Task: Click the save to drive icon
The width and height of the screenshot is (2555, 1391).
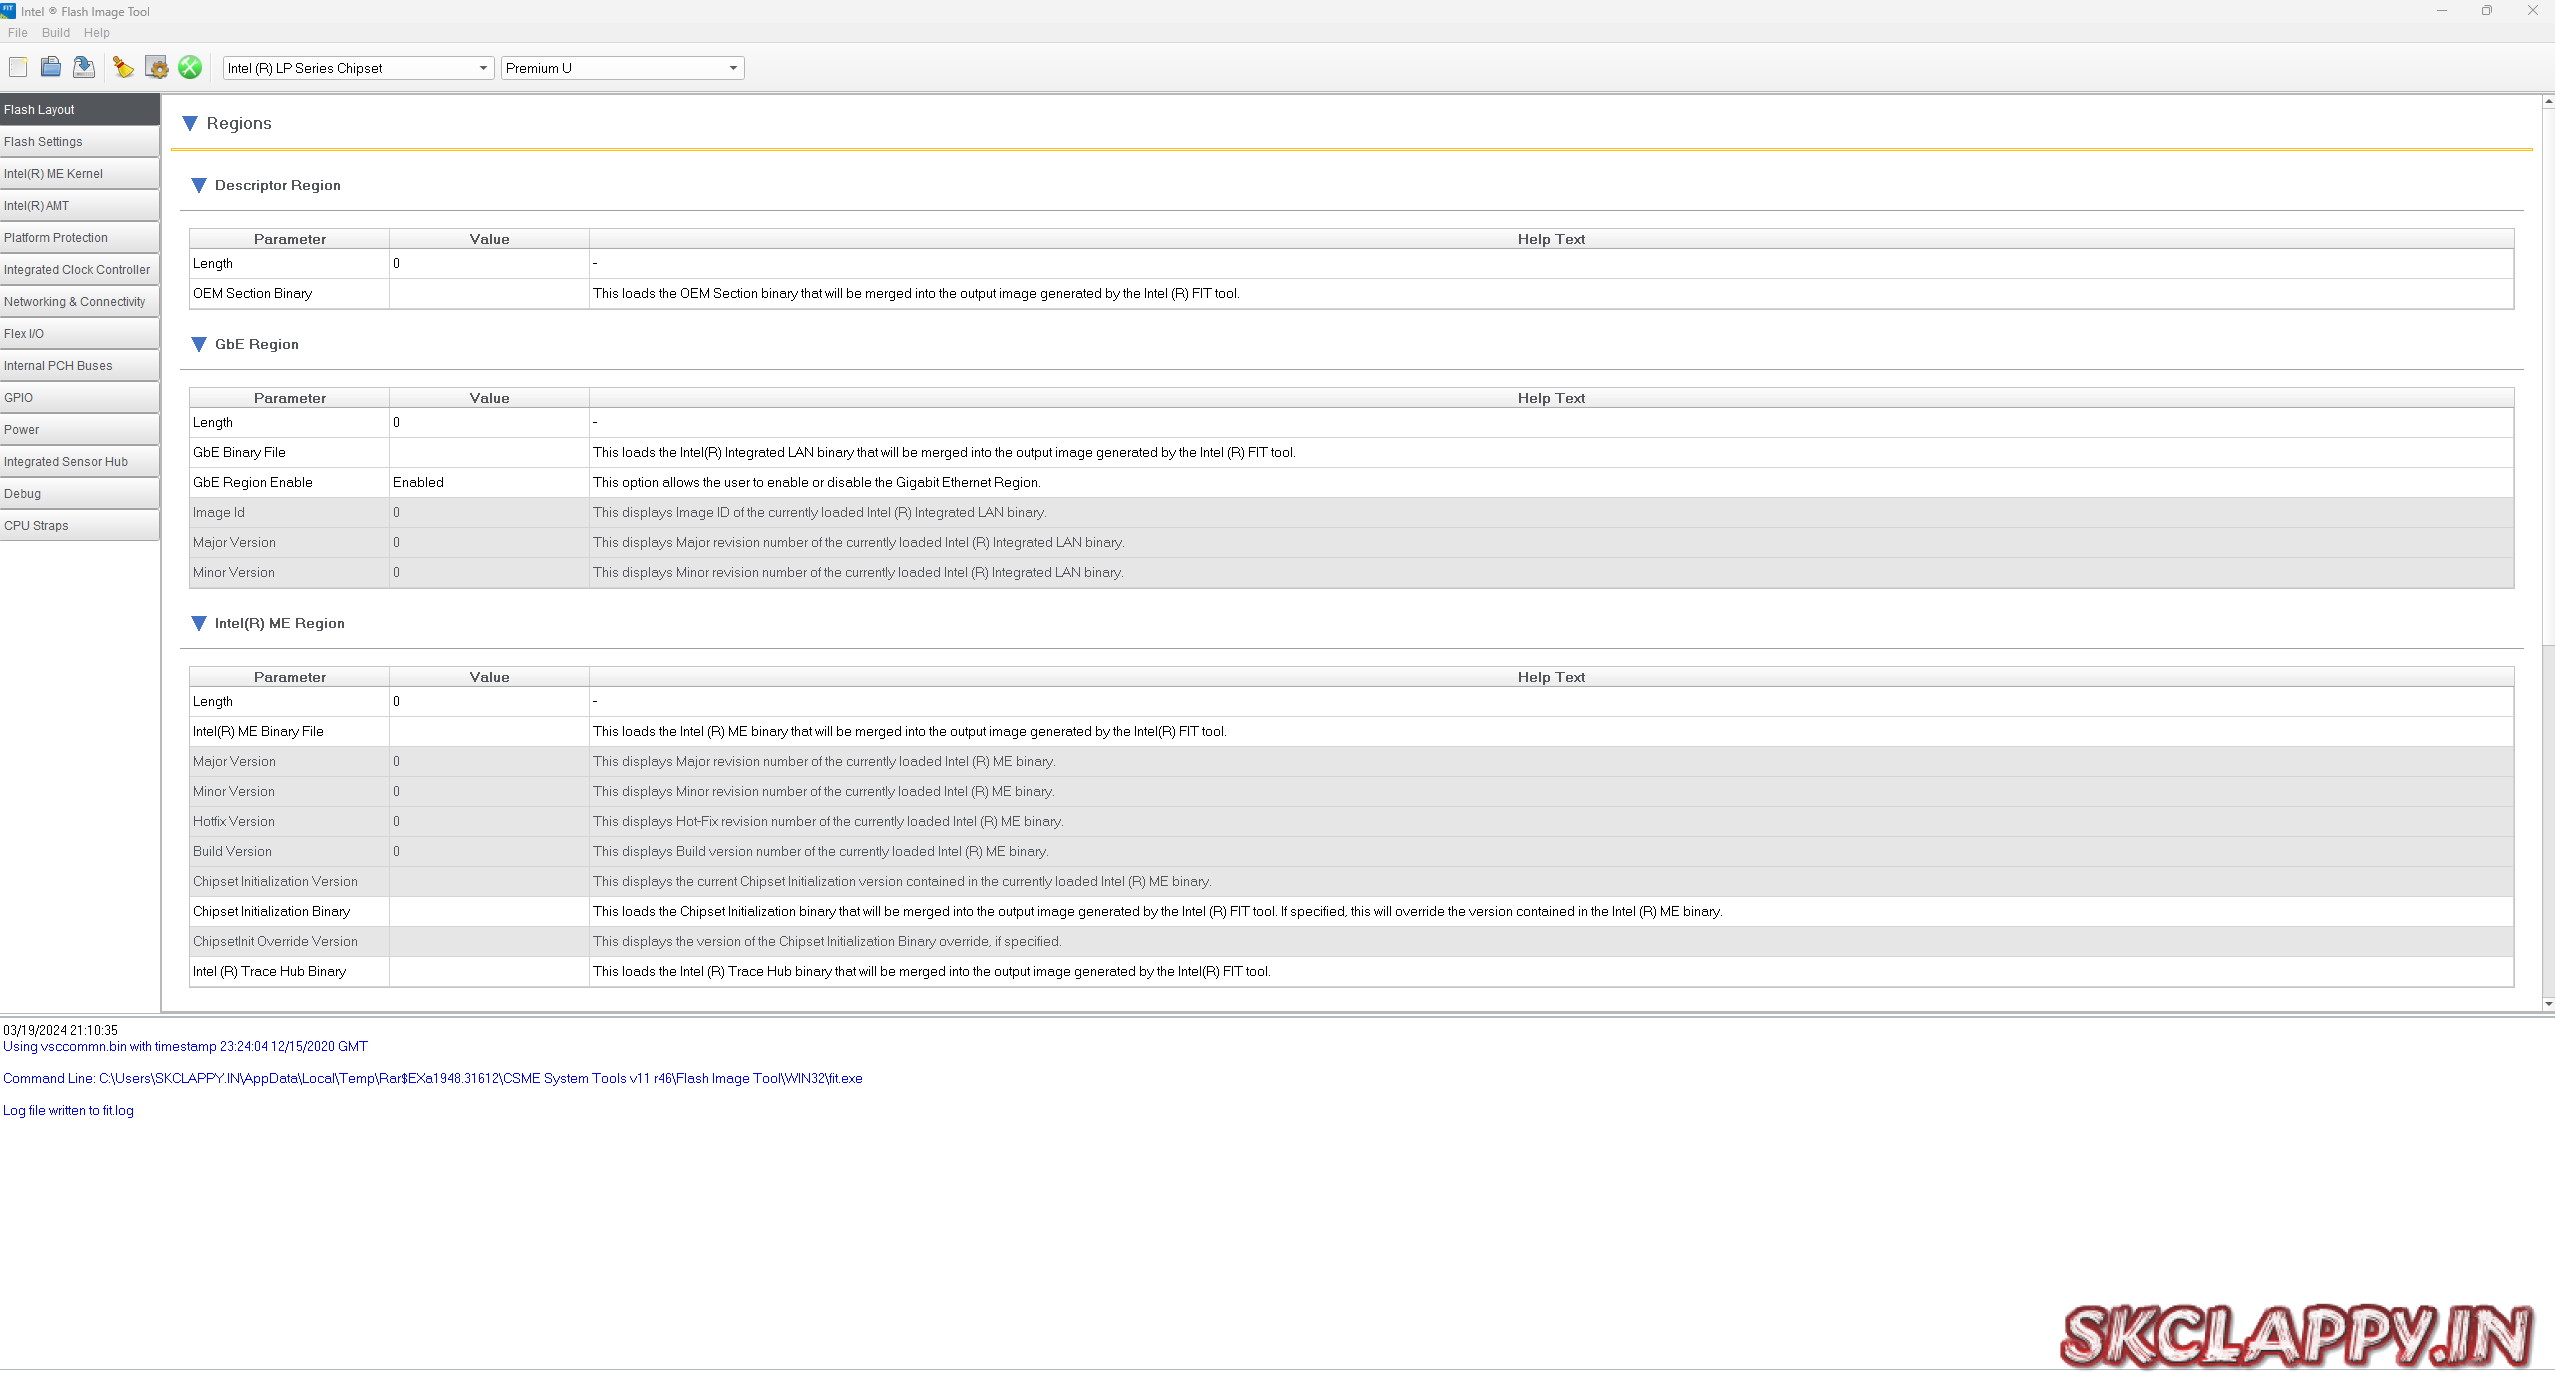Action: 84,67
